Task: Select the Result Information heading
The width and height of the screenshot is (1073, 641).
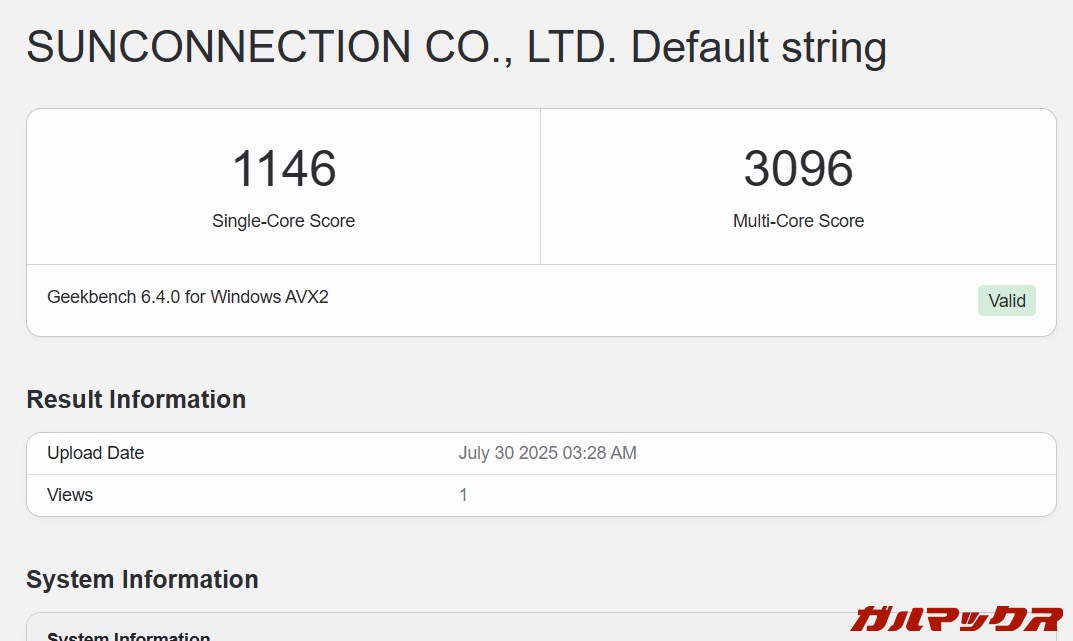Action: [x=136, y=399]
